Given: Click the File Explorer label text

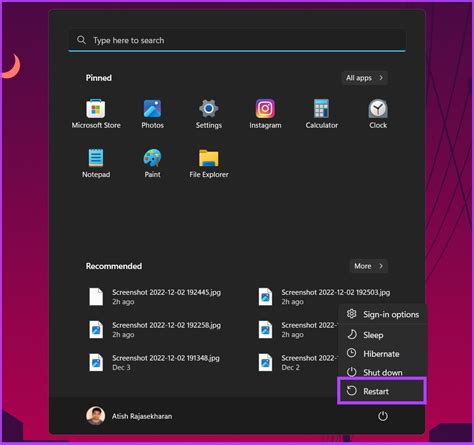Looking at the screenshot, I should click(209, 174).
